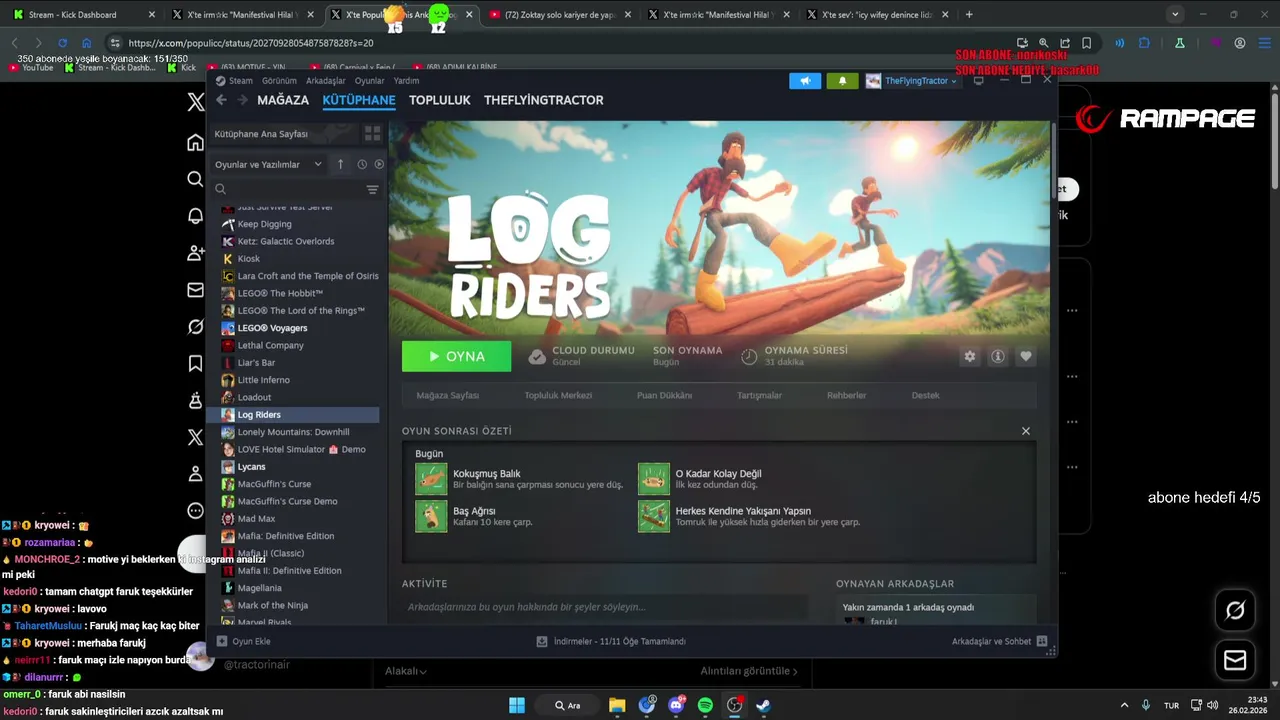Switch library to grid collections view

tap(372, 133)
